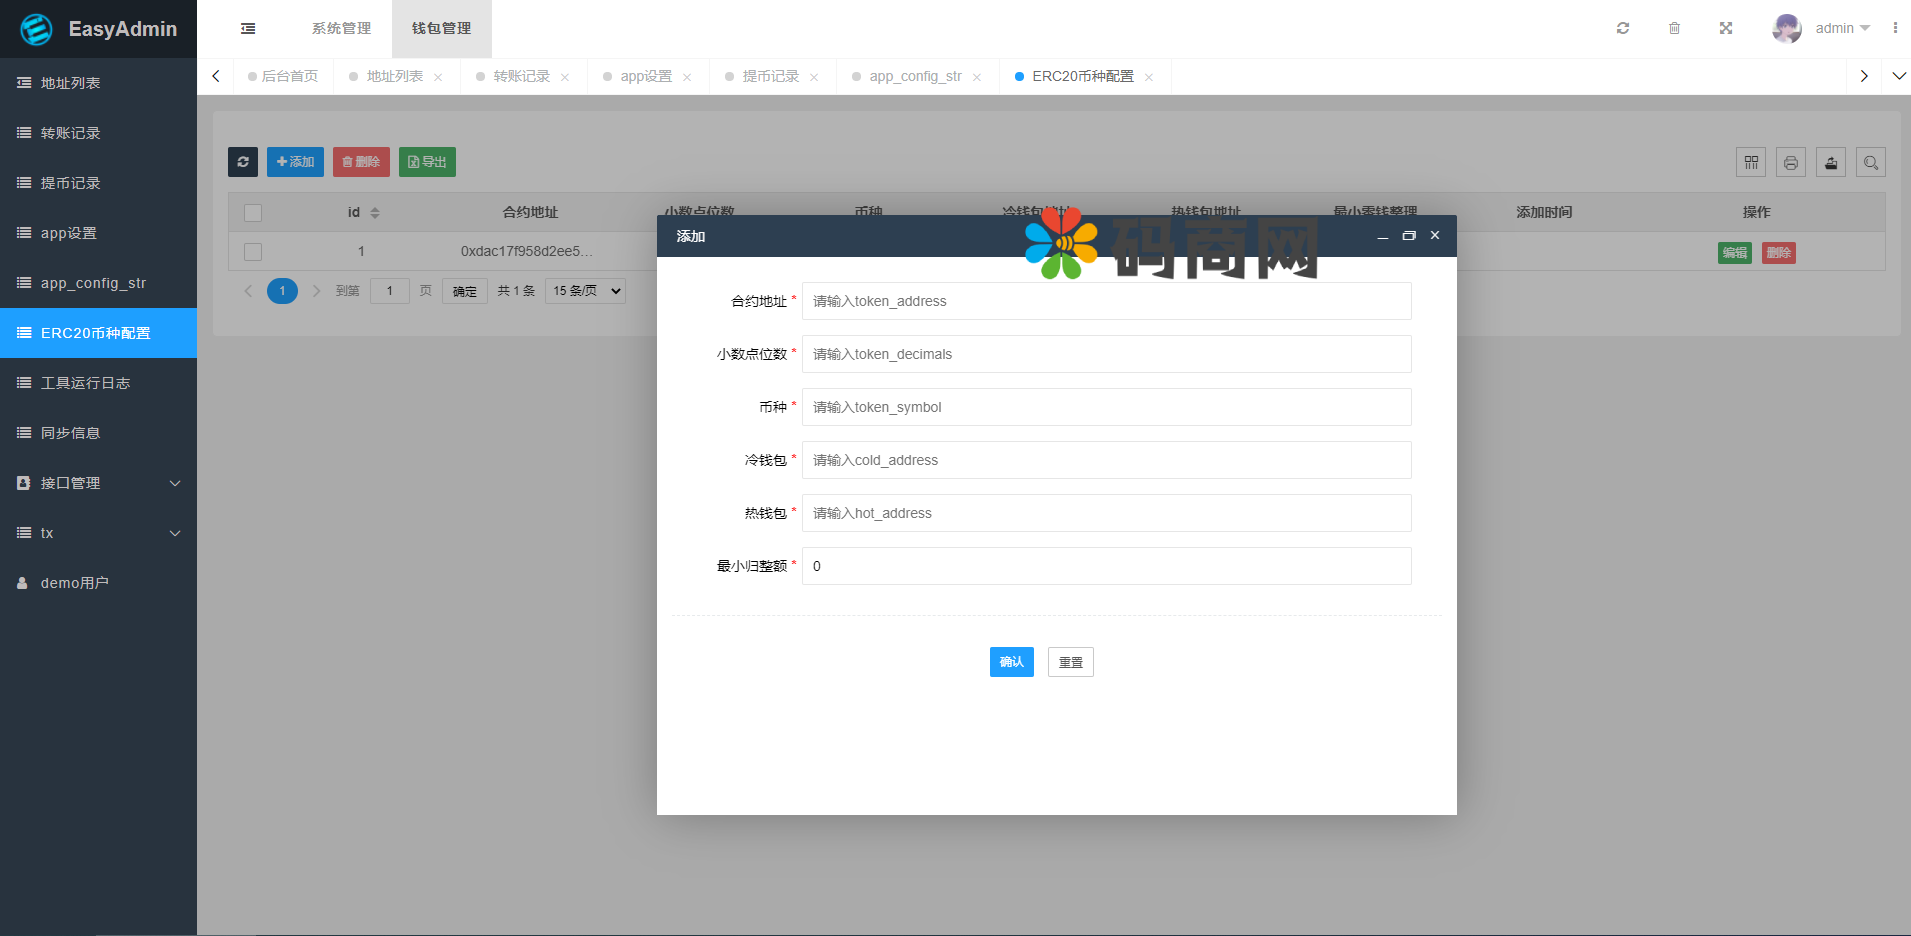1911x936 pixels.
Task: Toggle the select-all checkbox in table header
Action: pyautogui.click(x=253, y=213)
